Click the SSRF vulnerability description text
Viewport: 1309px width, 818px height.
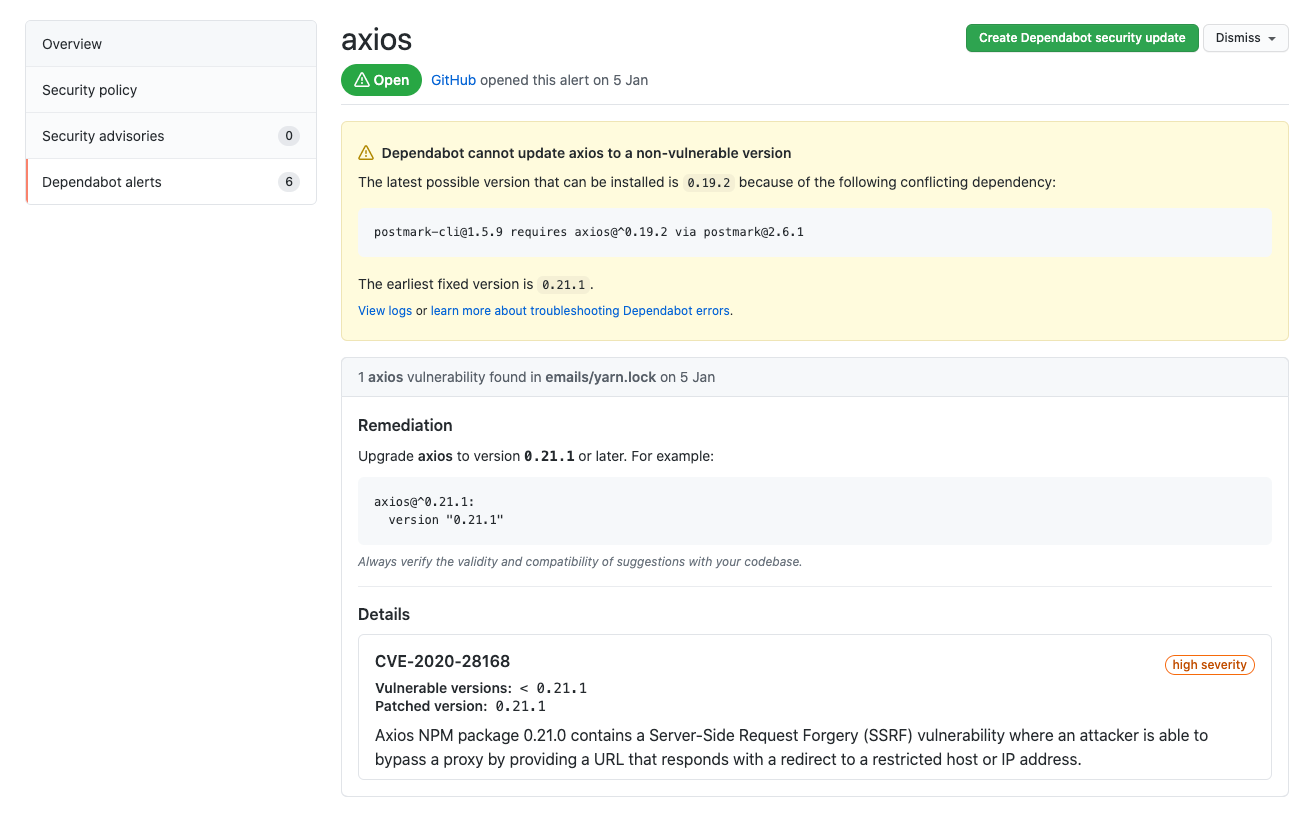[791, 747]
